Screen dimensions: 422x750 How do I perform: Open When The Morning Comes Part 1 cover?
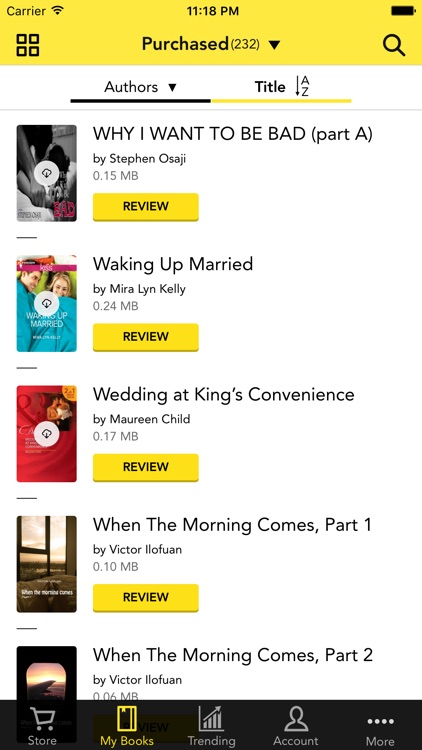[x=46, y=564]
